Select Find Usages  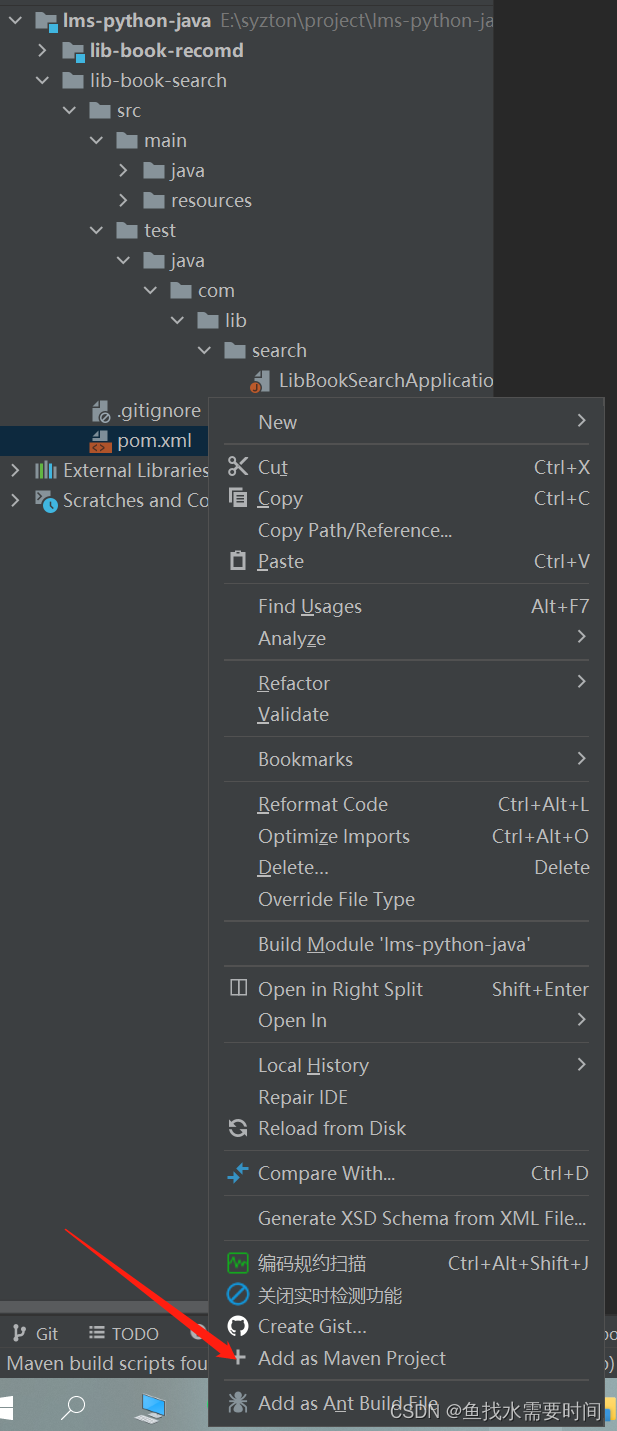pyautogui.click(x=407, y=606)
